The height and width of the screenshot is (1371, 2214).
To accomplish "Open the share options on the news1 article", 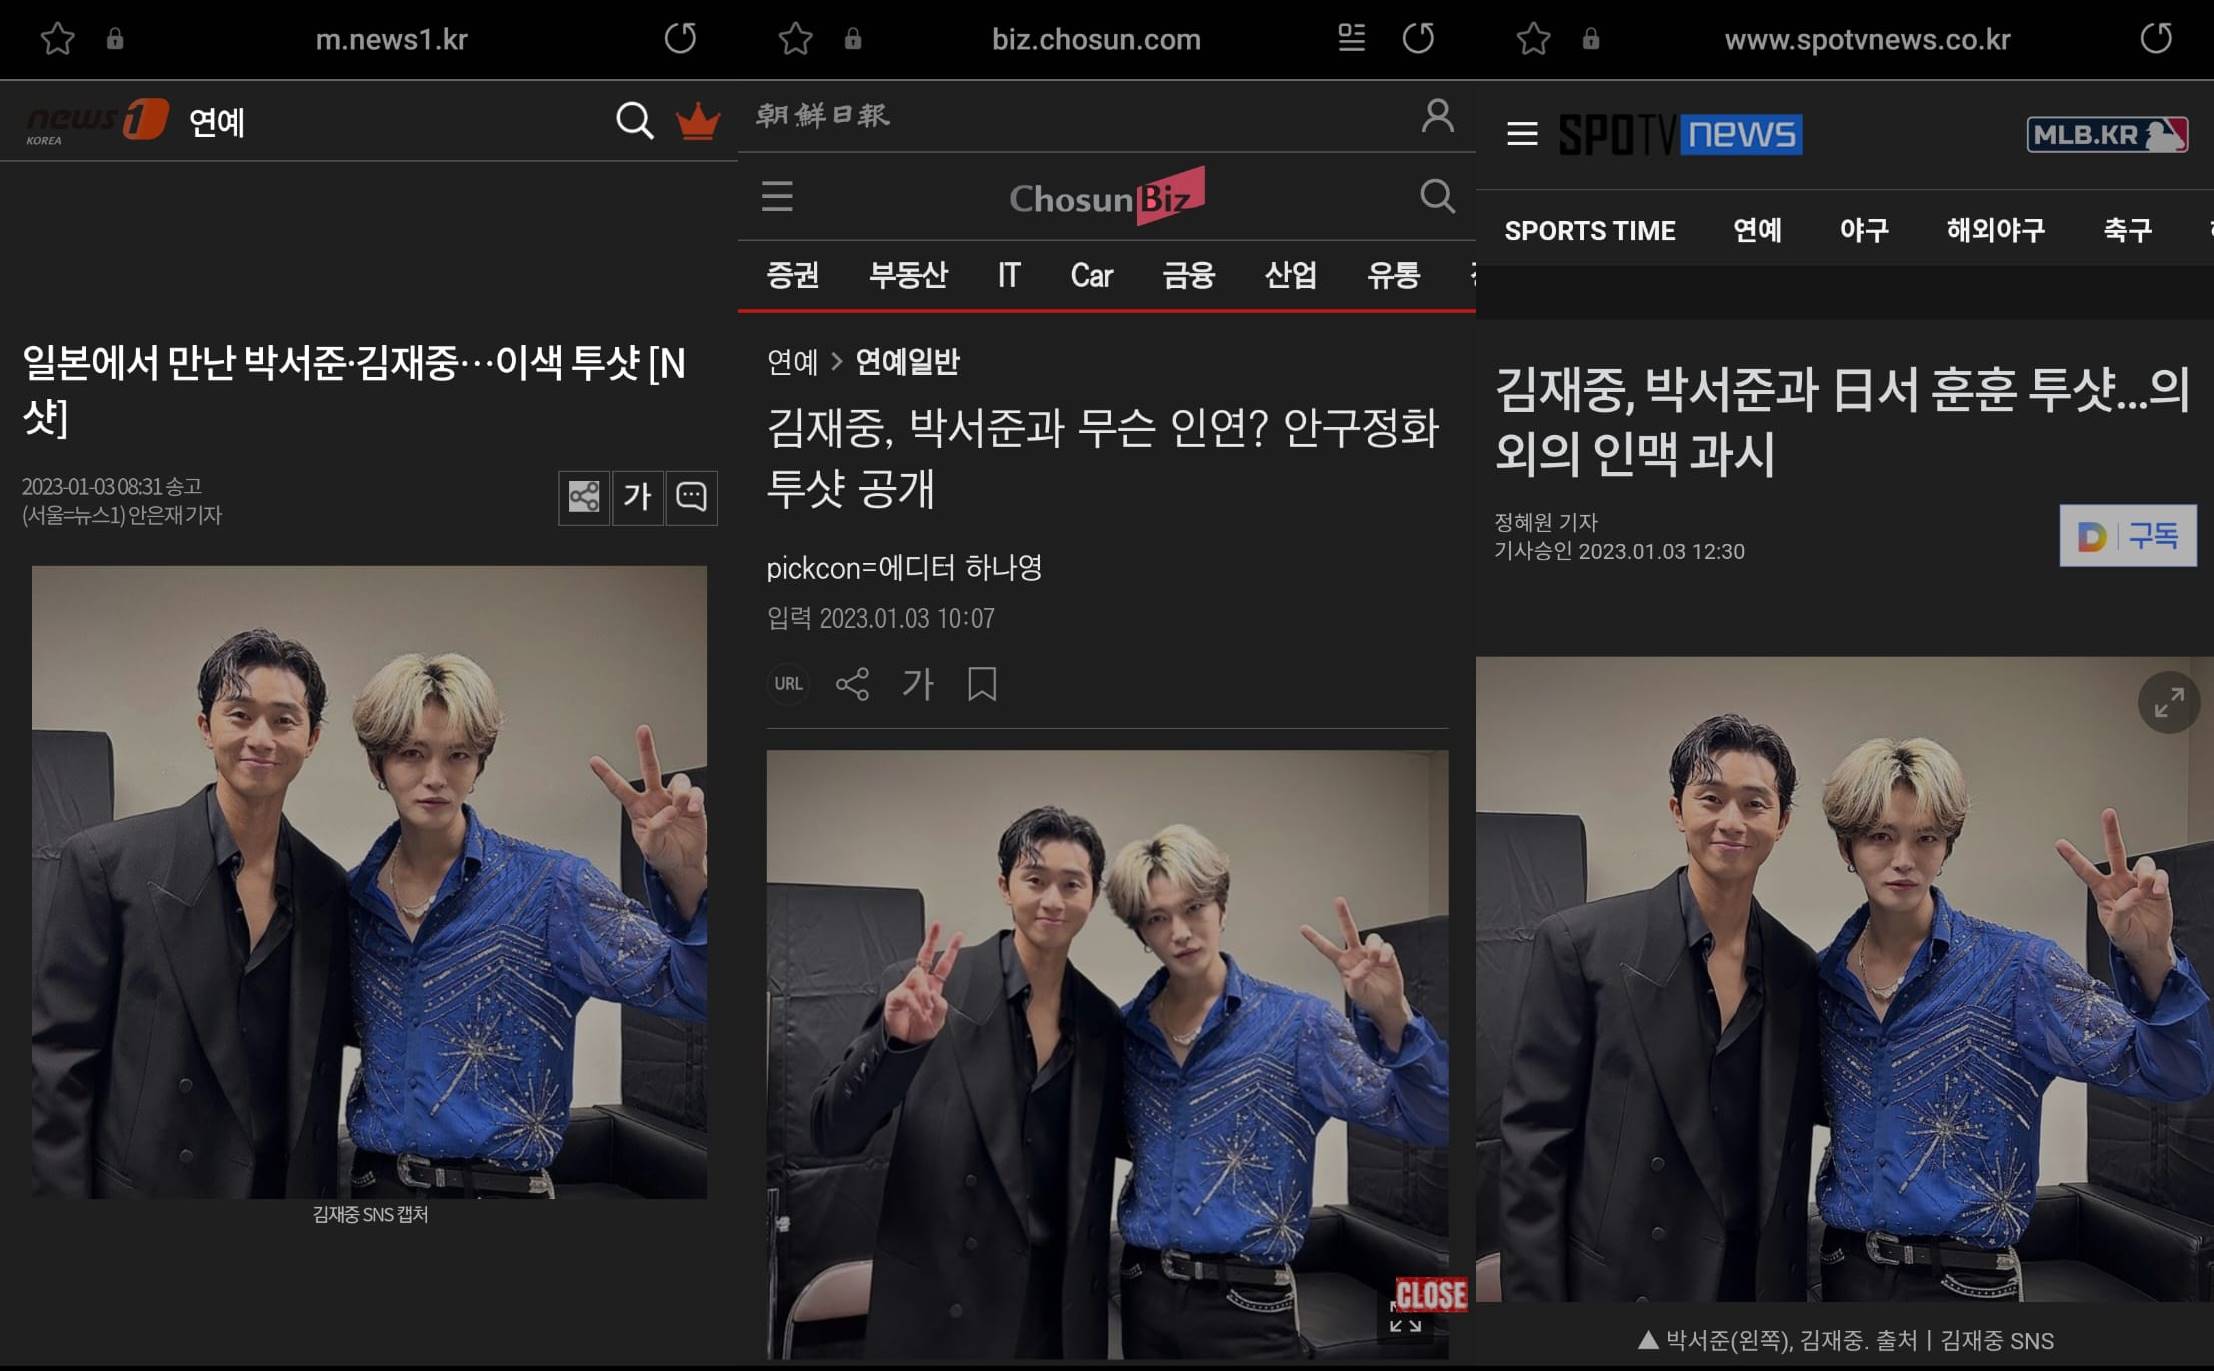I will point(584,497).
